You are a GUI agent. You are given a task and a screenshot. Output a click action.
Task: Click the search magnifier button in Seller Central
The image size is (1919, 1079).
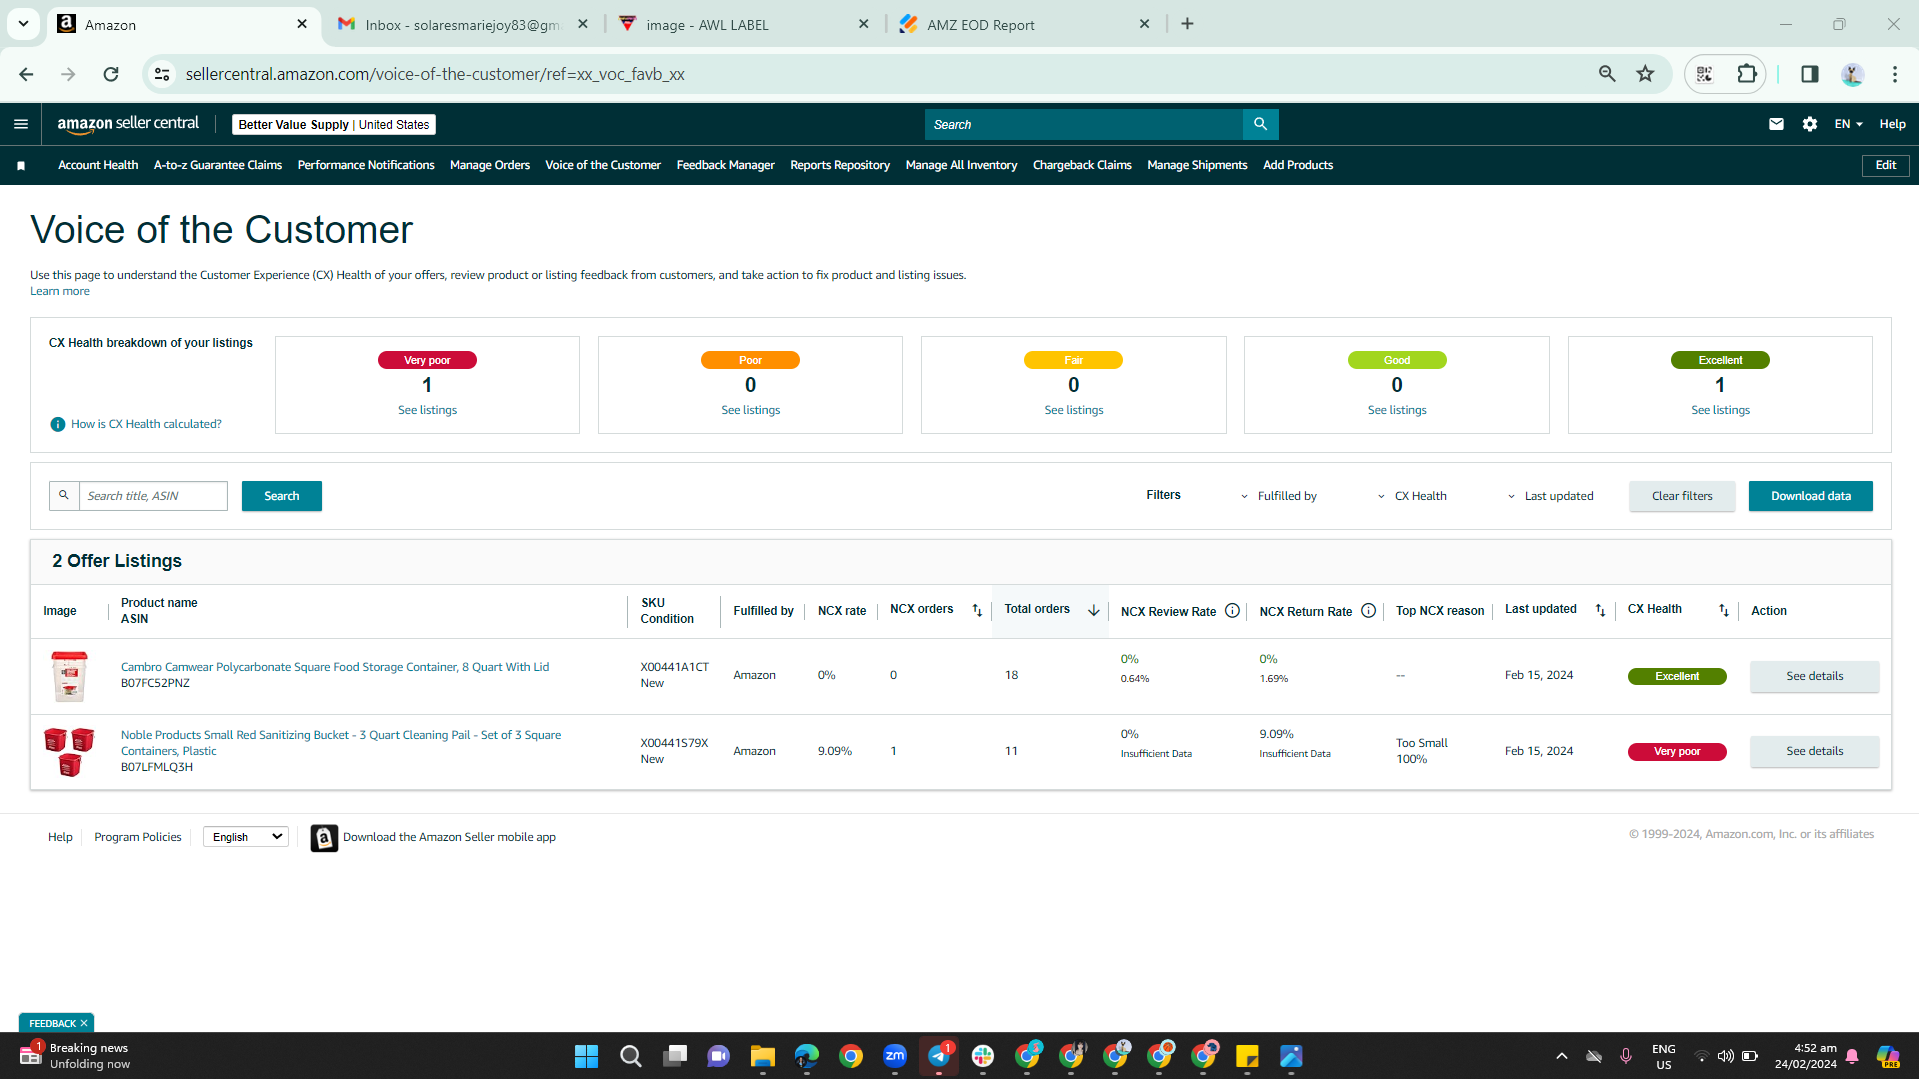1260,124
